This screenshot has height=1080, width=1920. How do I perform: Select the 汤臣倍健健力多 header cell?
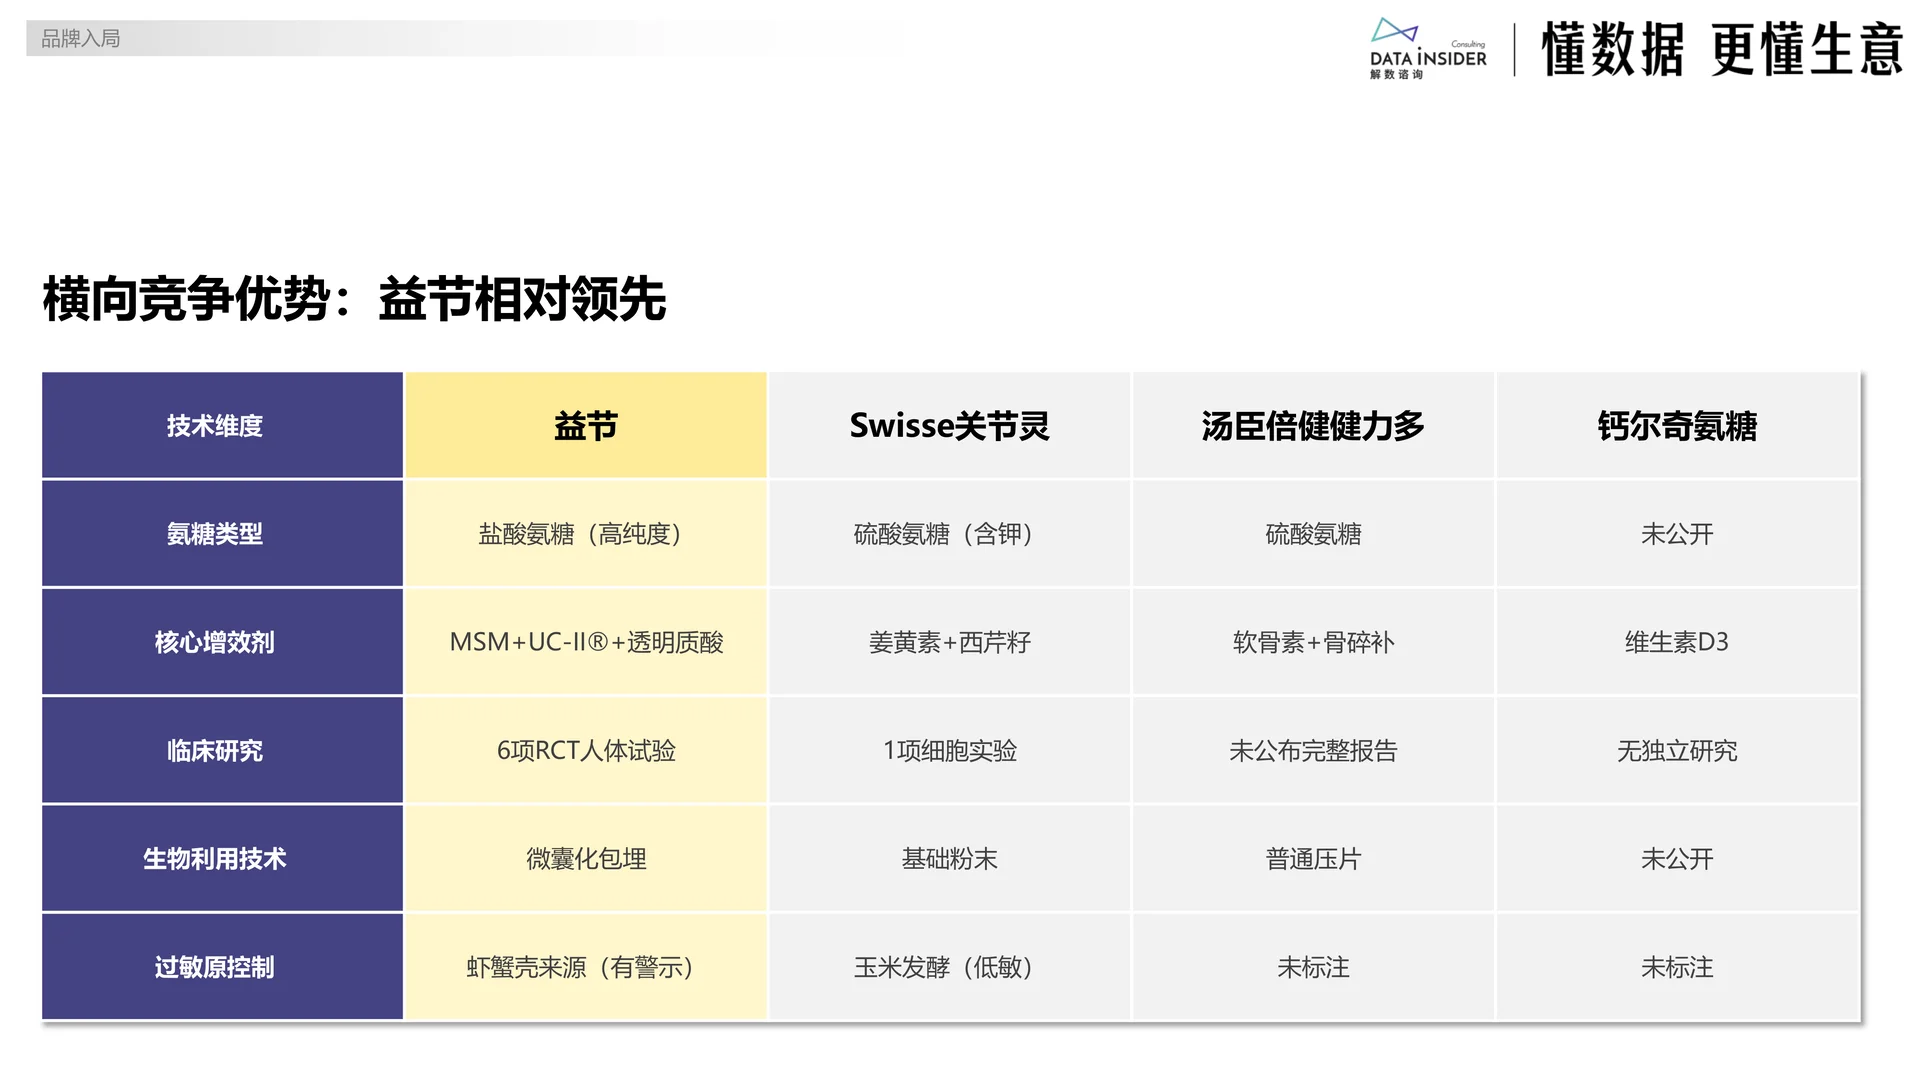click(1312, 425)
